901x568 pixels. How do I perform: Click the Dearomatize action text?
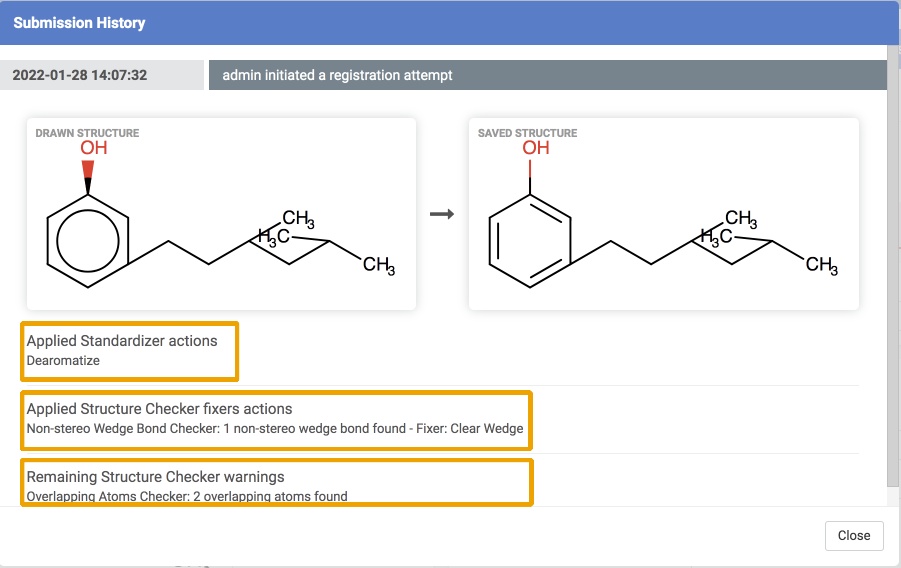[x=63, y=361]
